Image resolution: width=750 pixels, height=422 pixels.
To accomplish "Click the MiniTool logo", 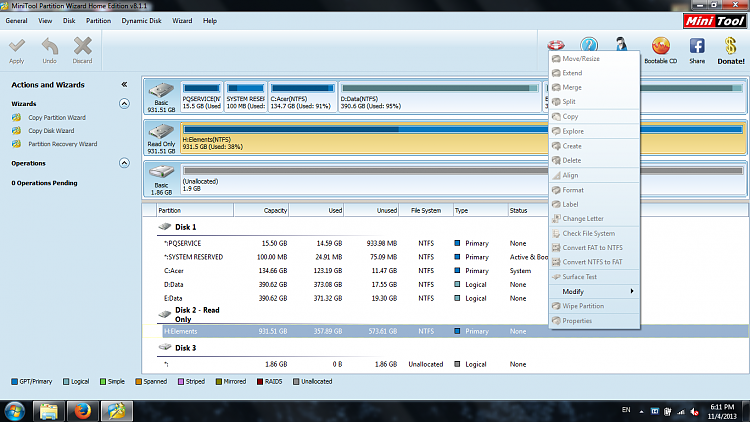I will coord(715,21).
